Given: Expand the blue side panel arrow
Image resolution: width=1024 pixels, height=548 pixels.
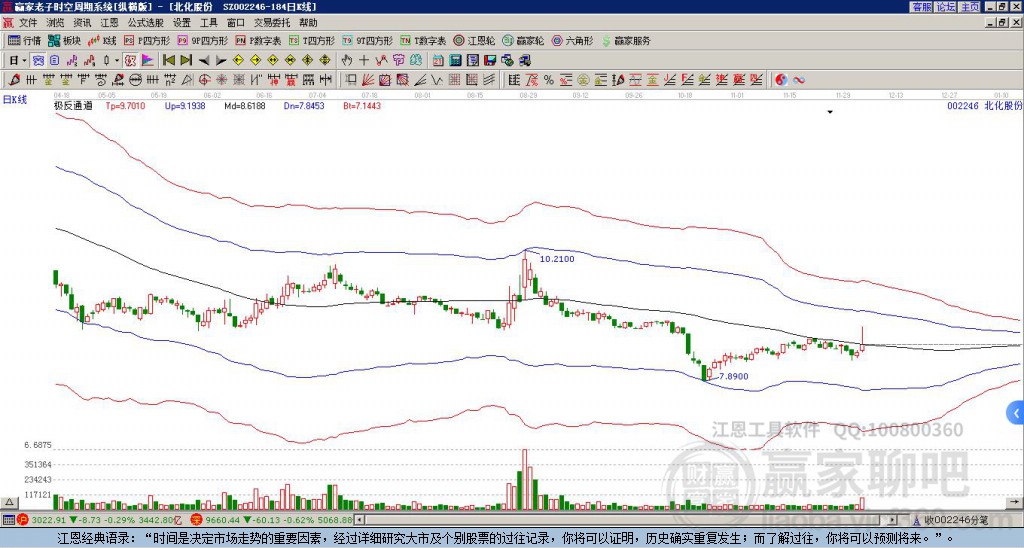Looking at the screenshot, I should (x=1016, y=413).
